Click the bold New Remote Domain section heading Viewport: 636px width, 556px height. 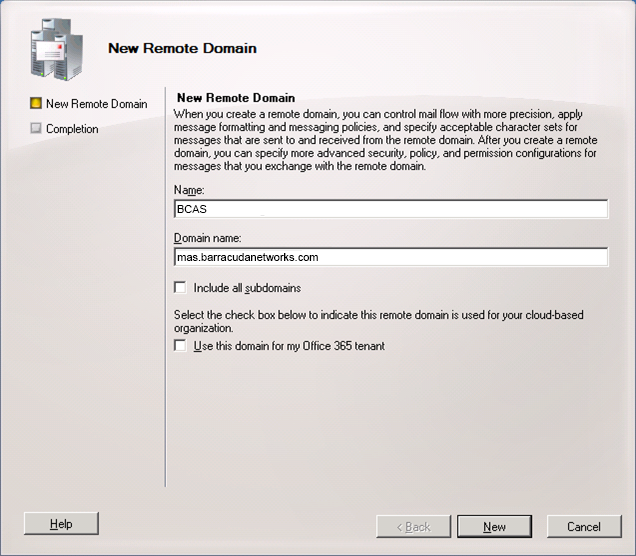click(236, 98)
